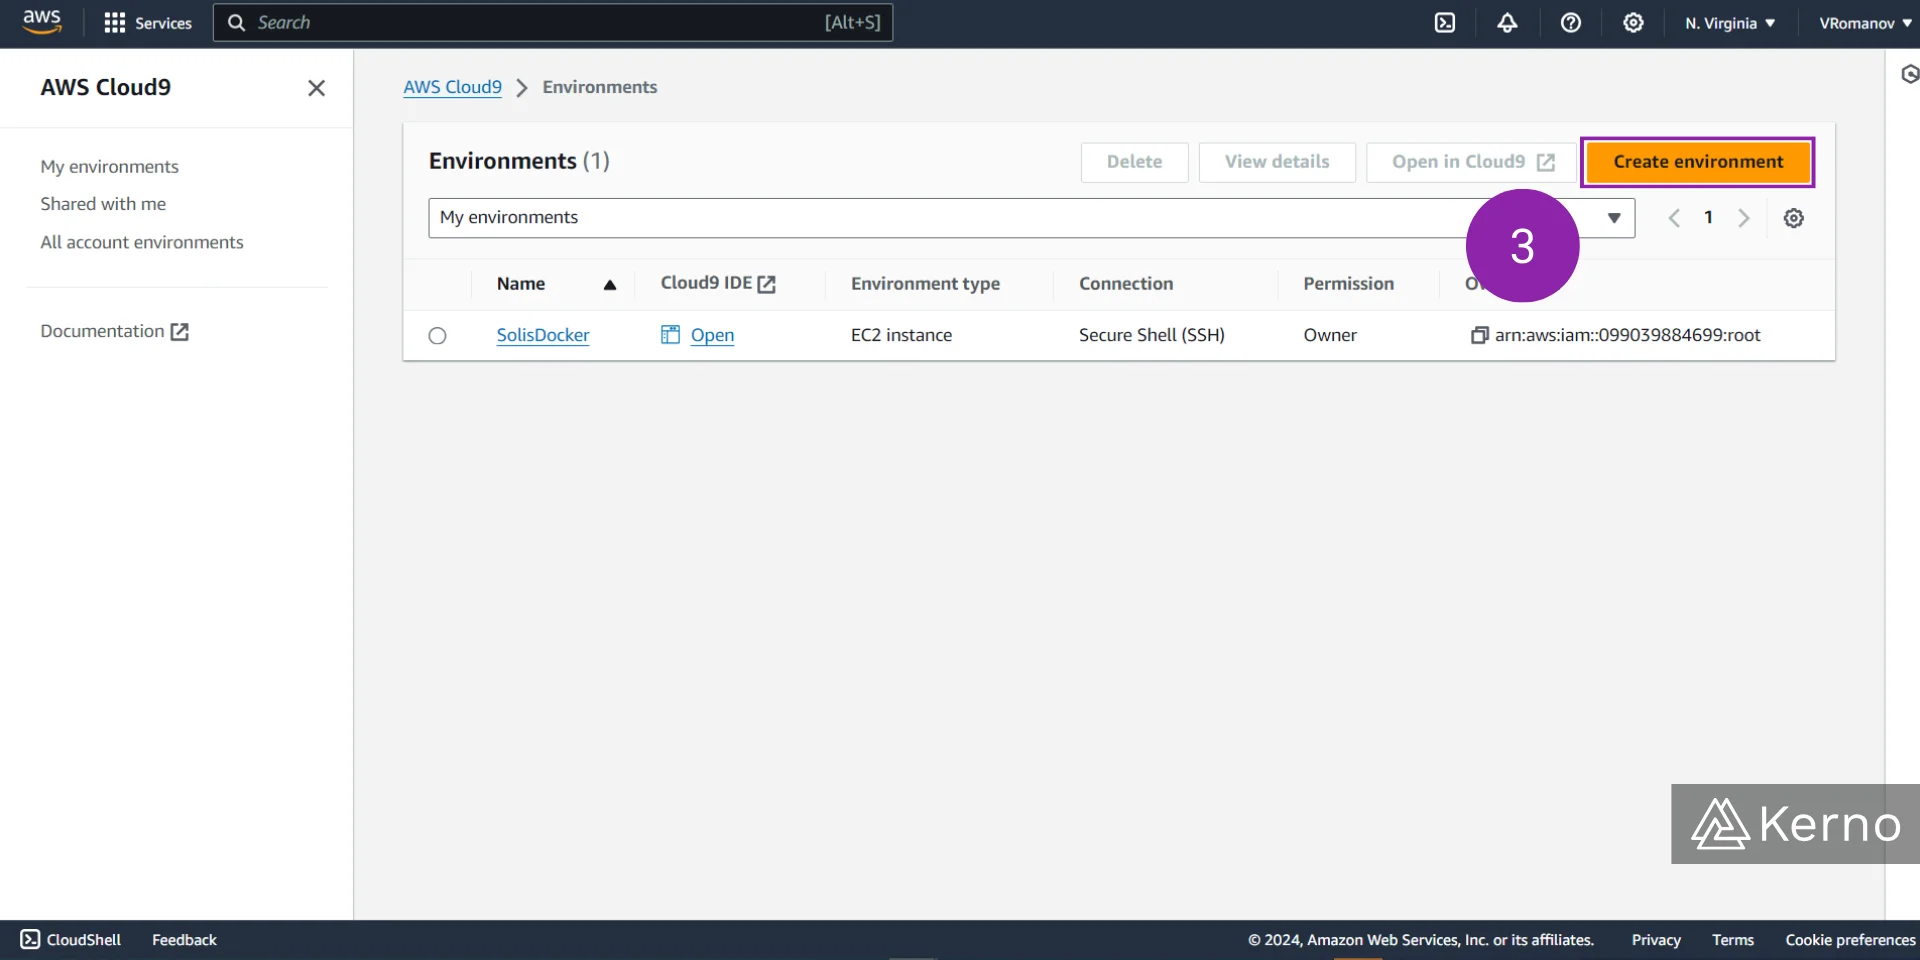The height and width of the screenshot is (960, 1920).
Task: Expand the VRomanov account menu
Action: tap(1865, 23)
